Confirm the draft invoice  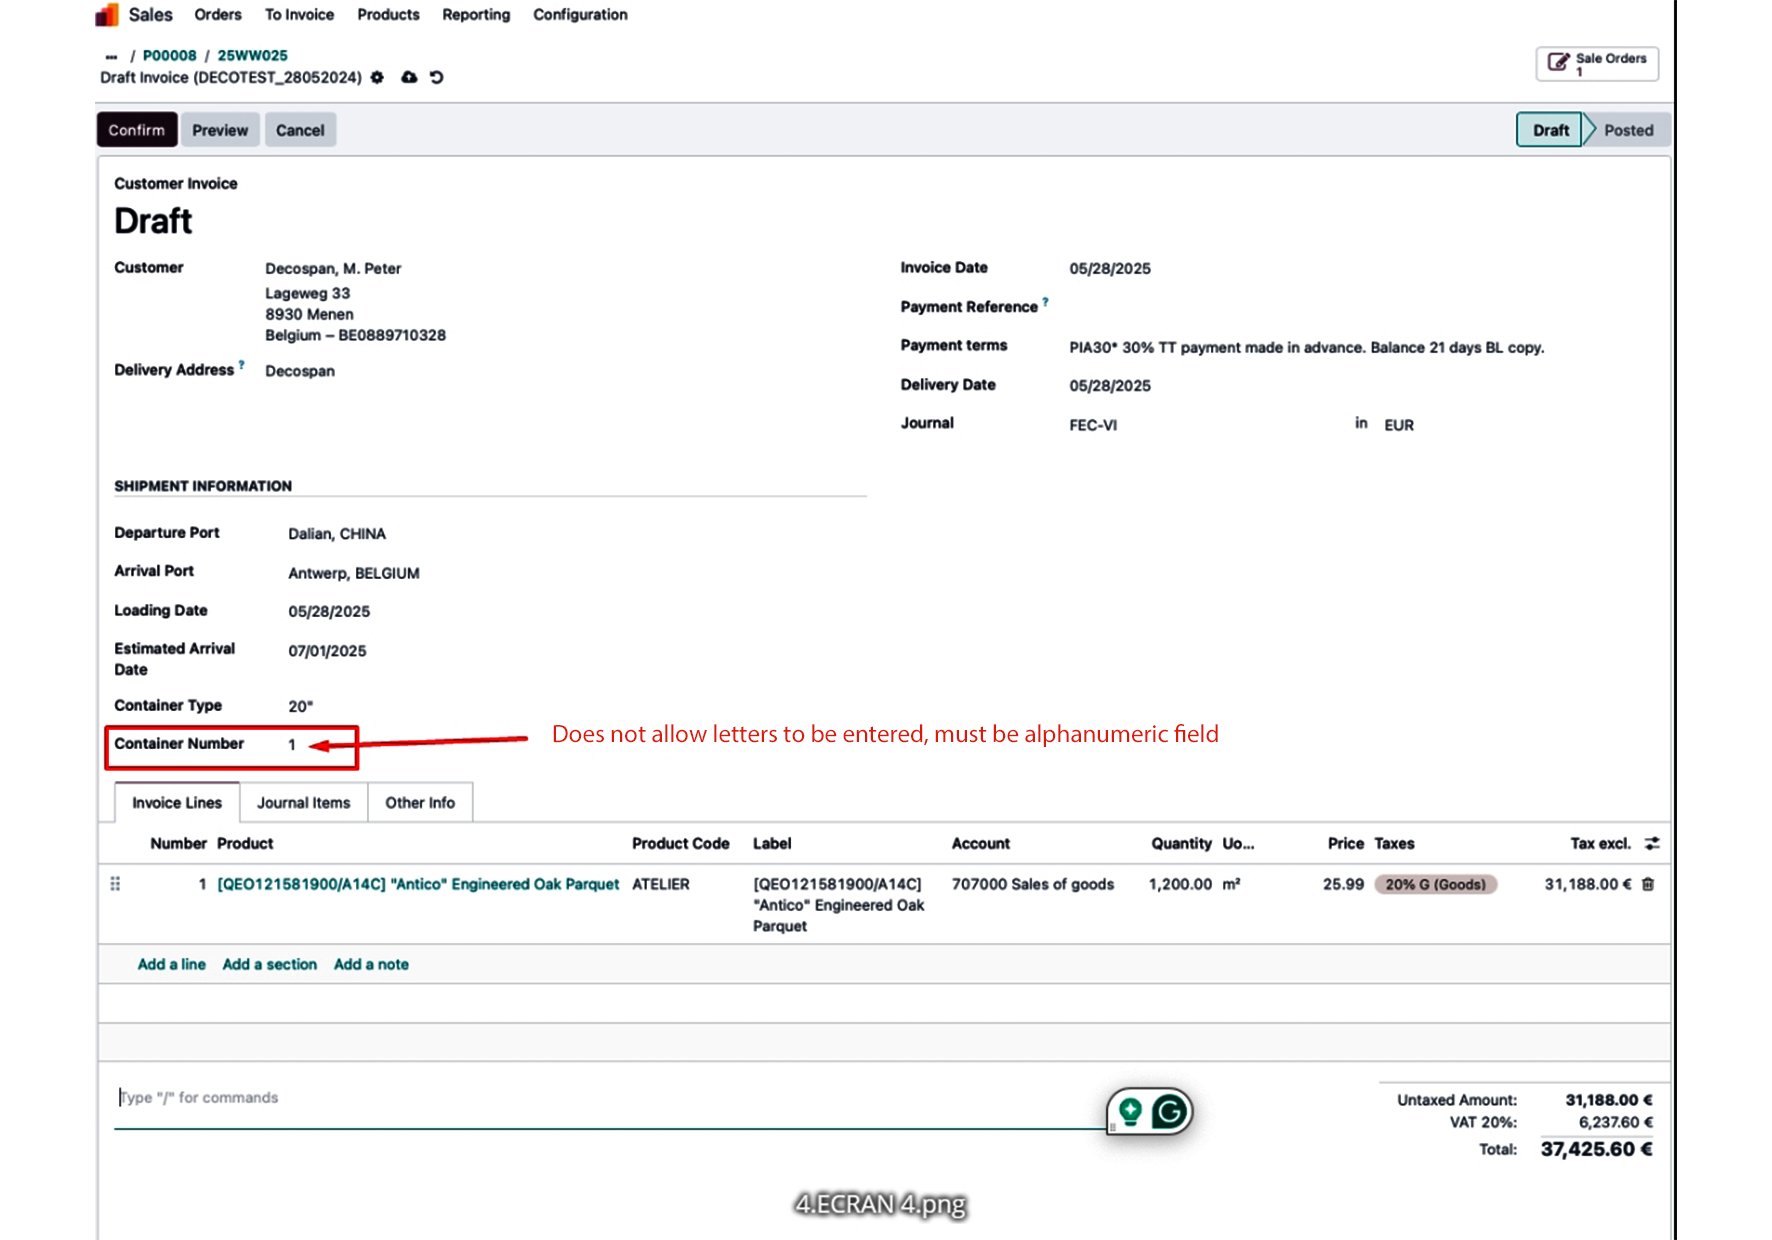136,130
